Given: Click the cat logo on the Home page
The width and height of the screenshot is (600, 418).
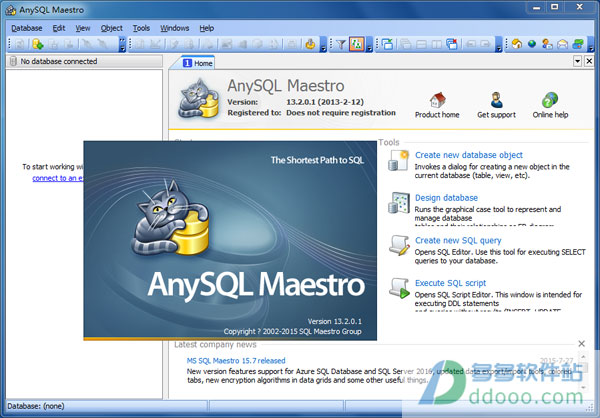Looking at the screenshot, I should point(199,98).
